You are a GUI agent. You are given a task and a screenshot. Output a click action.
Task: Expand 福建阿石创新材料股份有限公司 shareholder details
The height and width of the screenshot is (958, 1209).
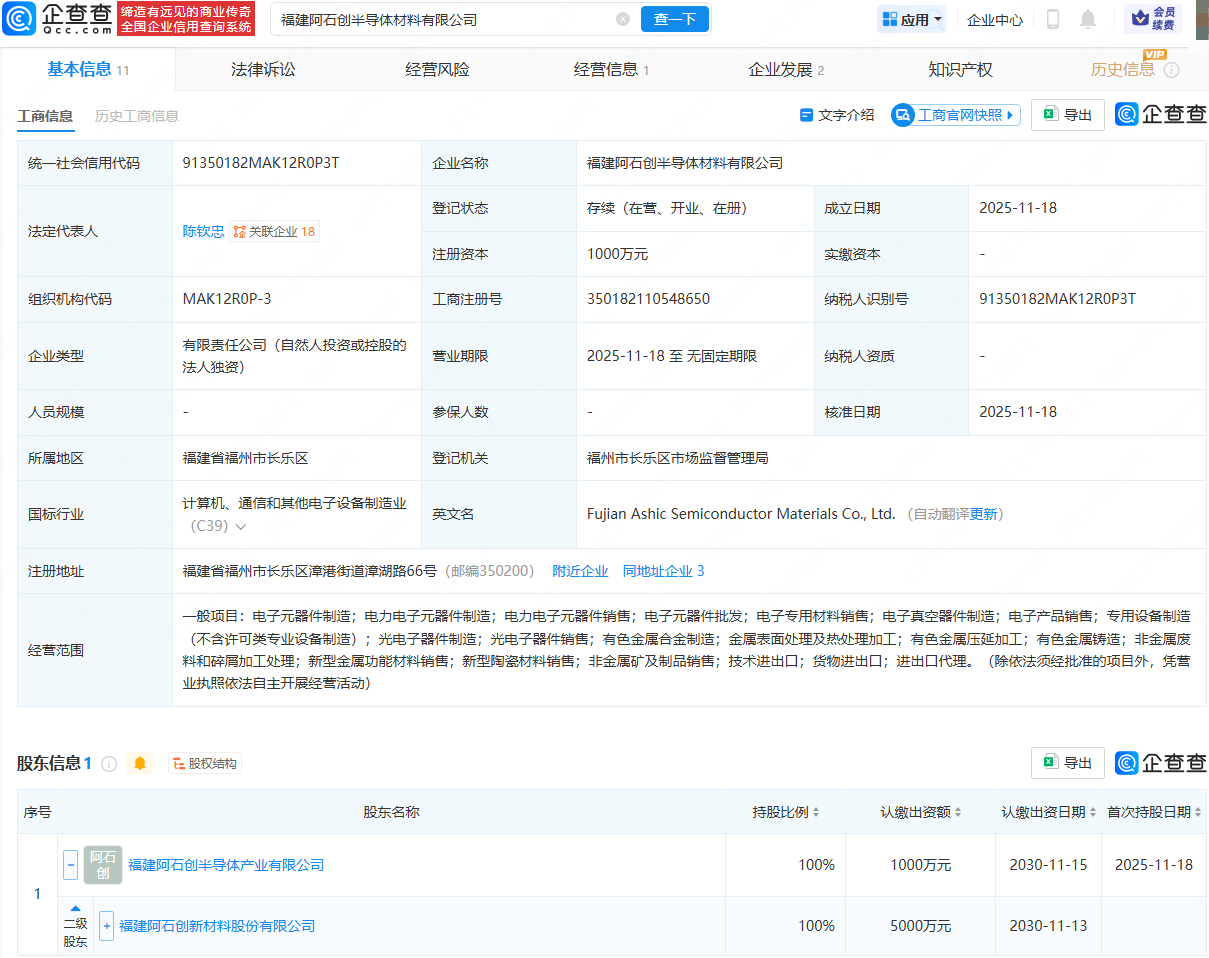(x=107, y=926)
